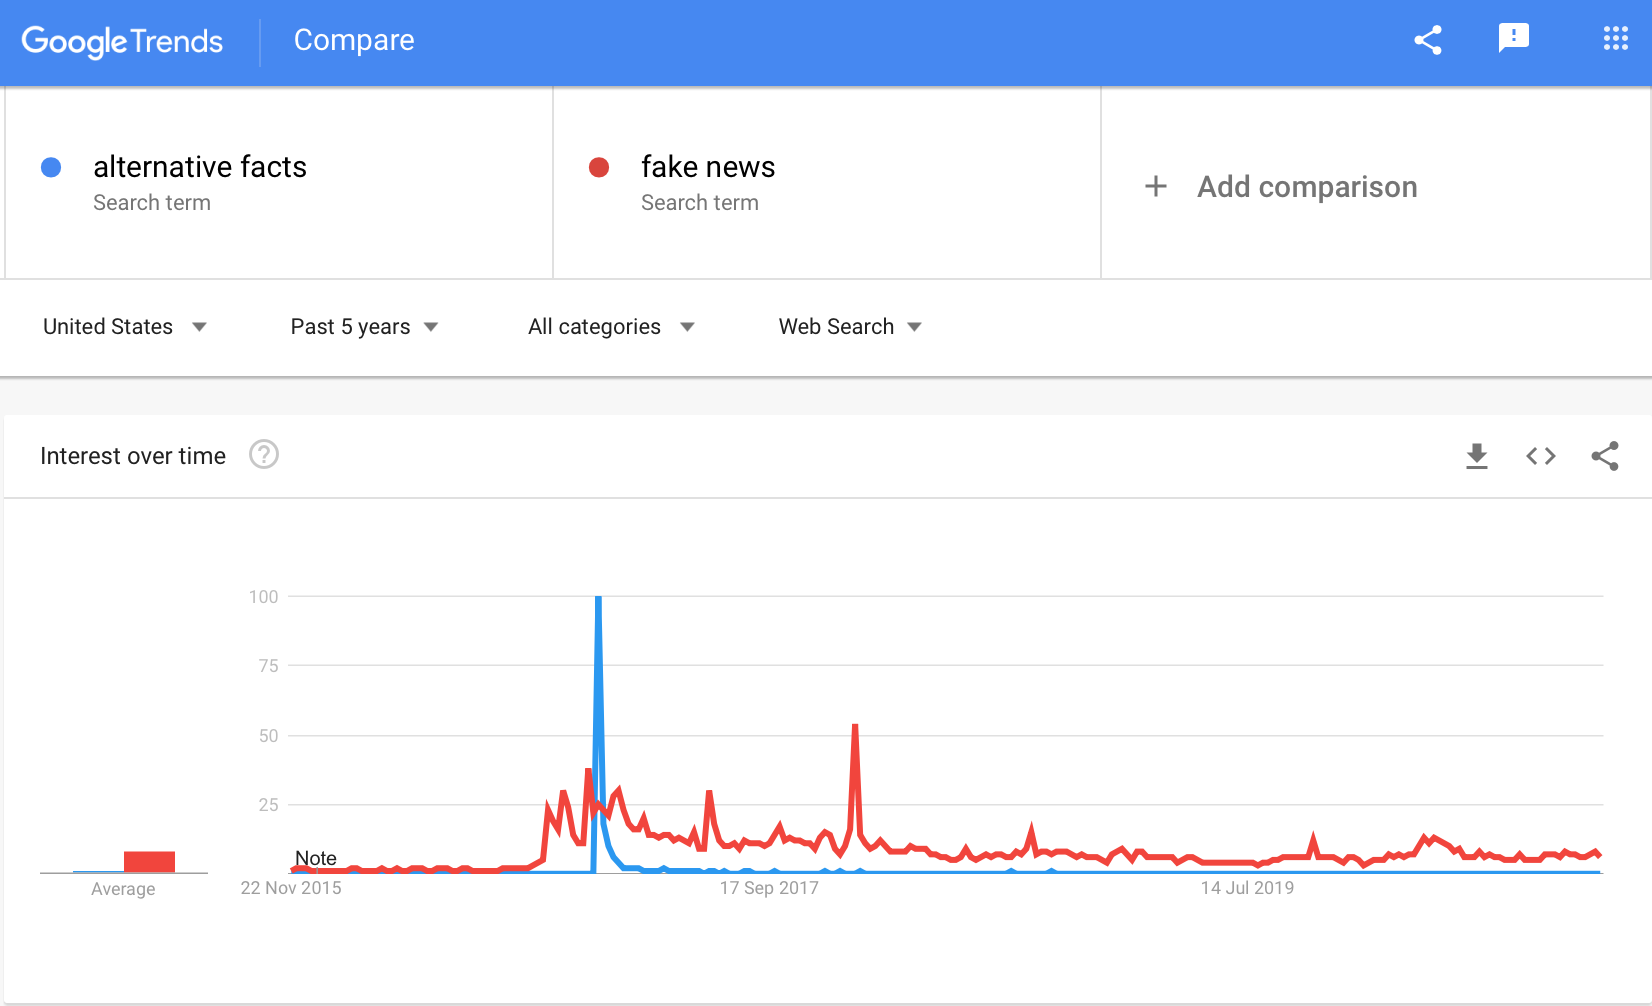Image resolution: width=1652 pixels, height=1006 pixels.
Task: Click the Note marker on the chart
Action: pos(316,858)
